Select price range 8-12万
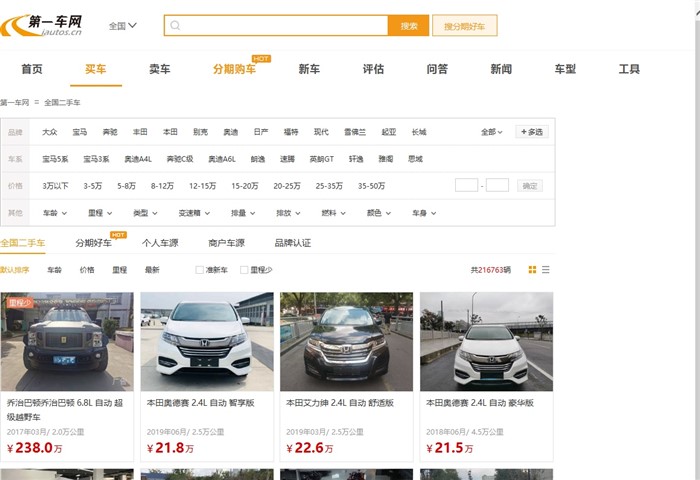Viewport: 700px width, 480px height. (162, 186)
